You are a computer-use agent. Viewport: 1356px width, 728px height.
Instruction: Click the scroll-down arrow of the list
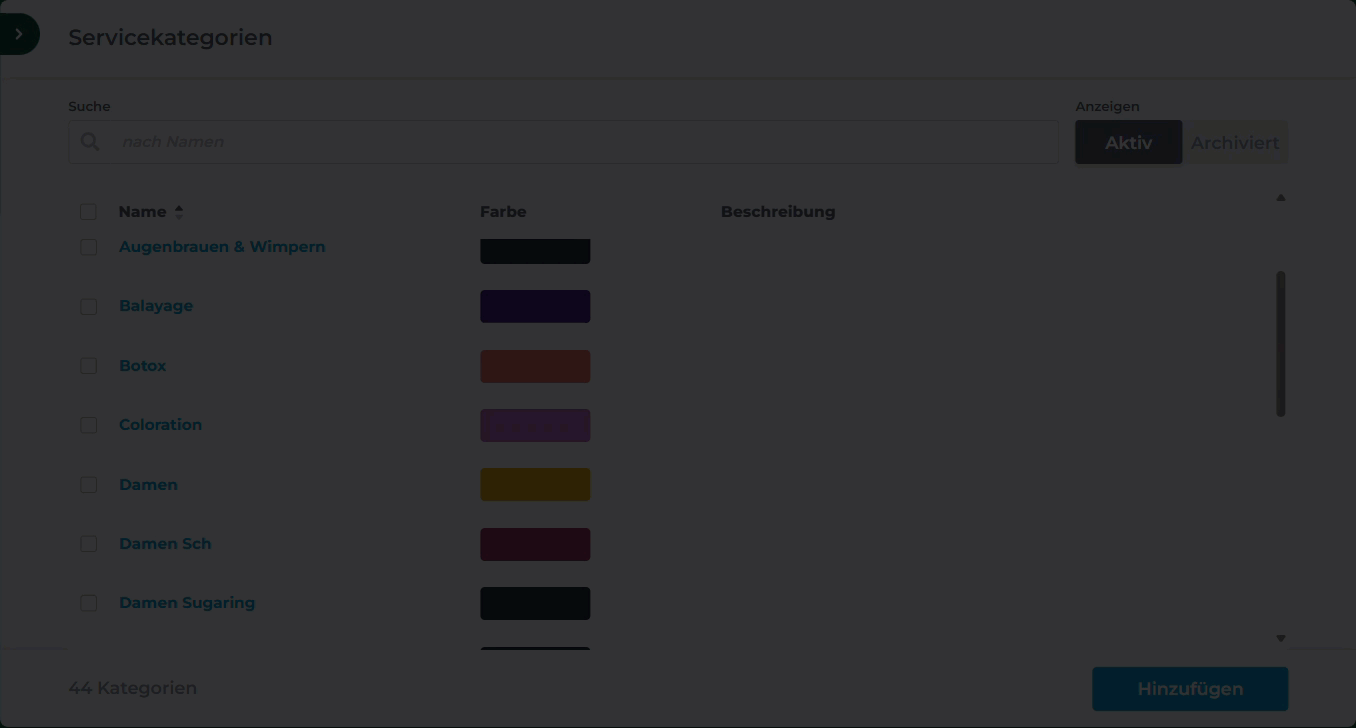1281,638
